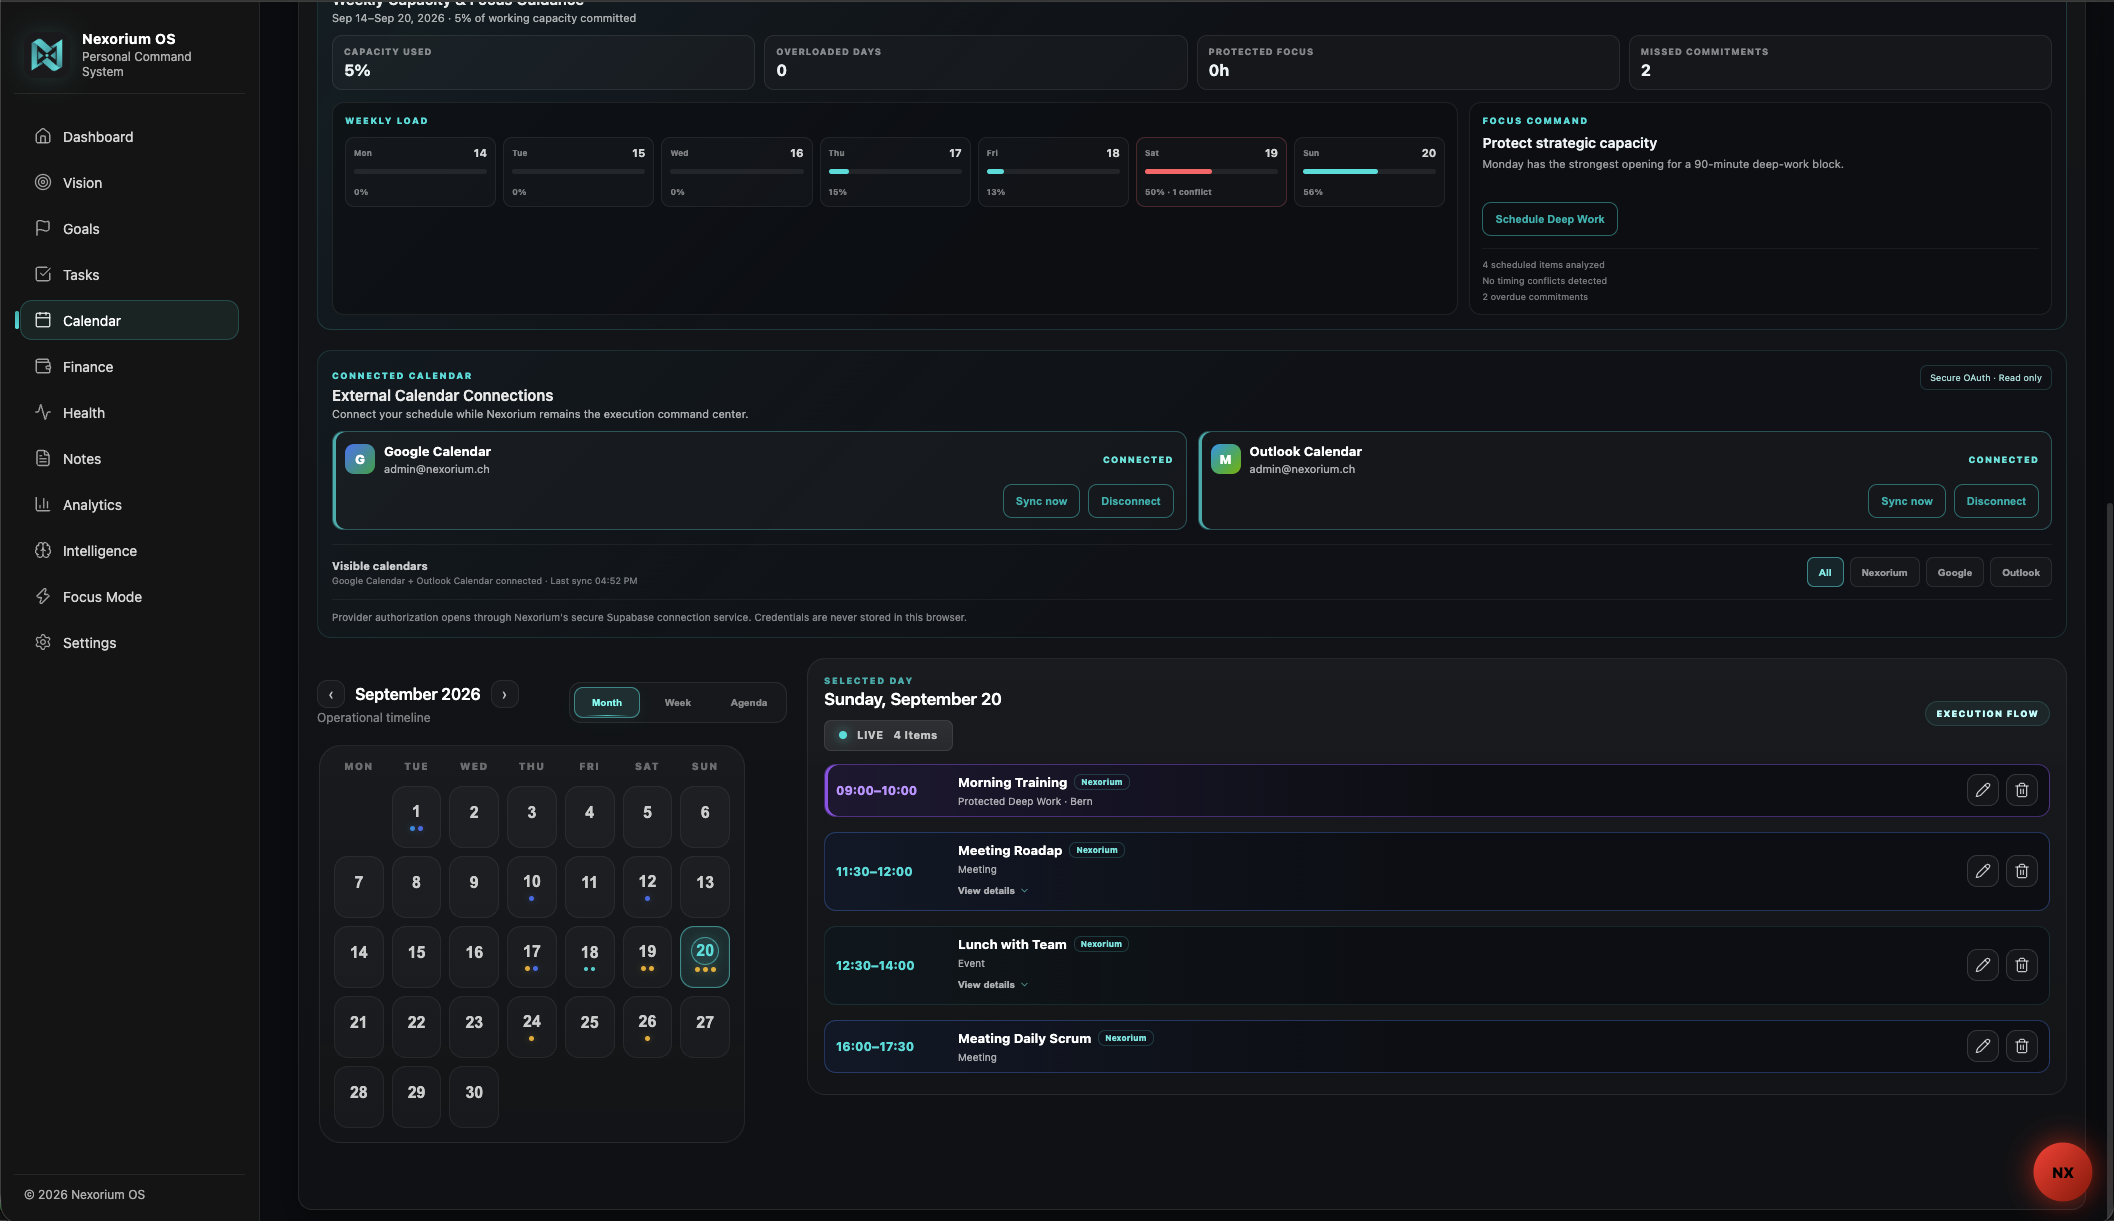Image resolution: width=2114 pixels, height=1221 pixels.
Task: Click the Capacity Used card
Action: pyautogui.click(x=543, y=62)
